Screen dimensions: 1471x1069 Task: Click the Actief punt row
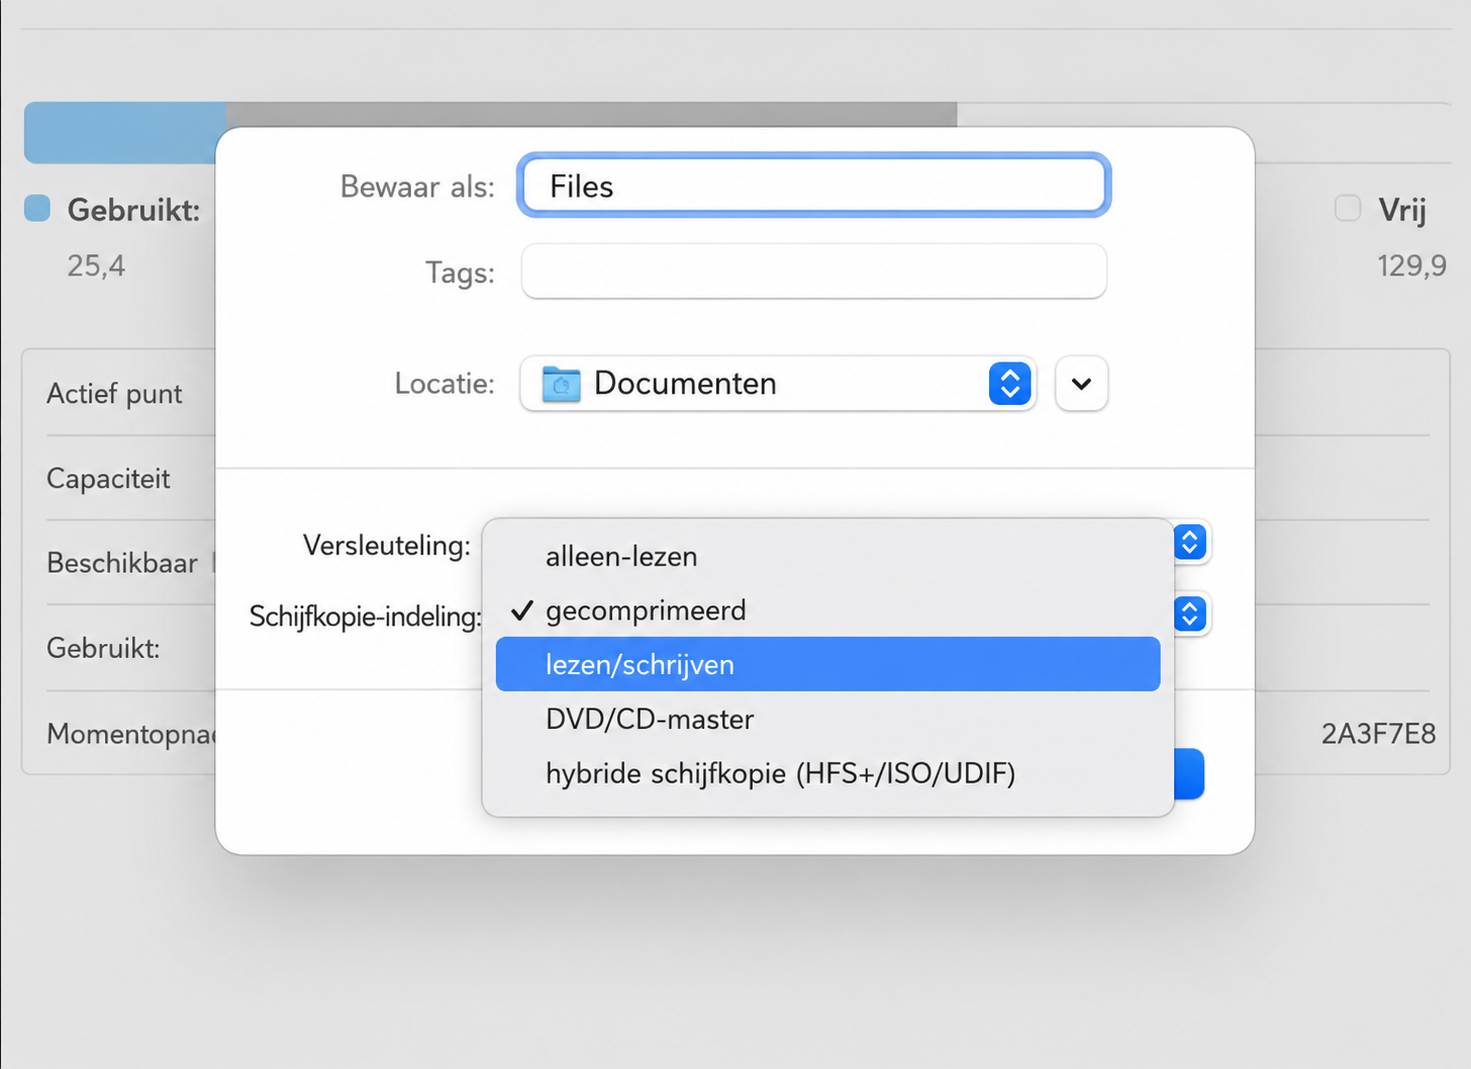tap(114, 394)
